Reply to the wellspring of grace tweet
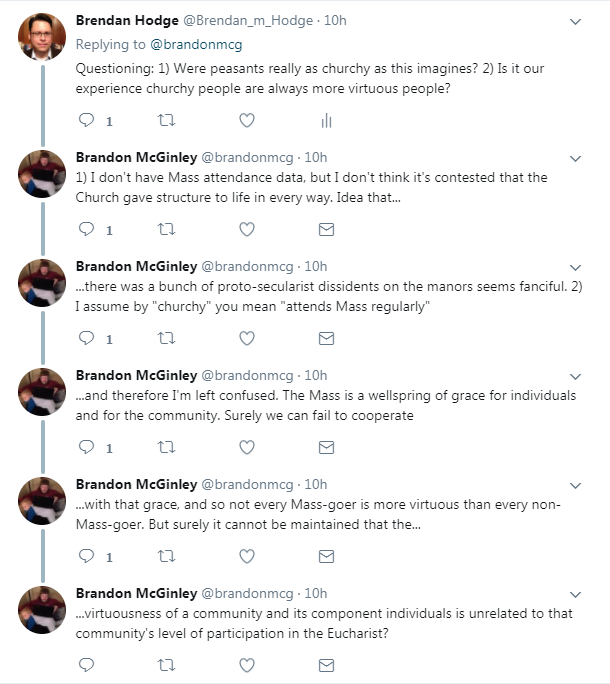The height and width of the screenshot is (684, 610). (x=86, y=446)
